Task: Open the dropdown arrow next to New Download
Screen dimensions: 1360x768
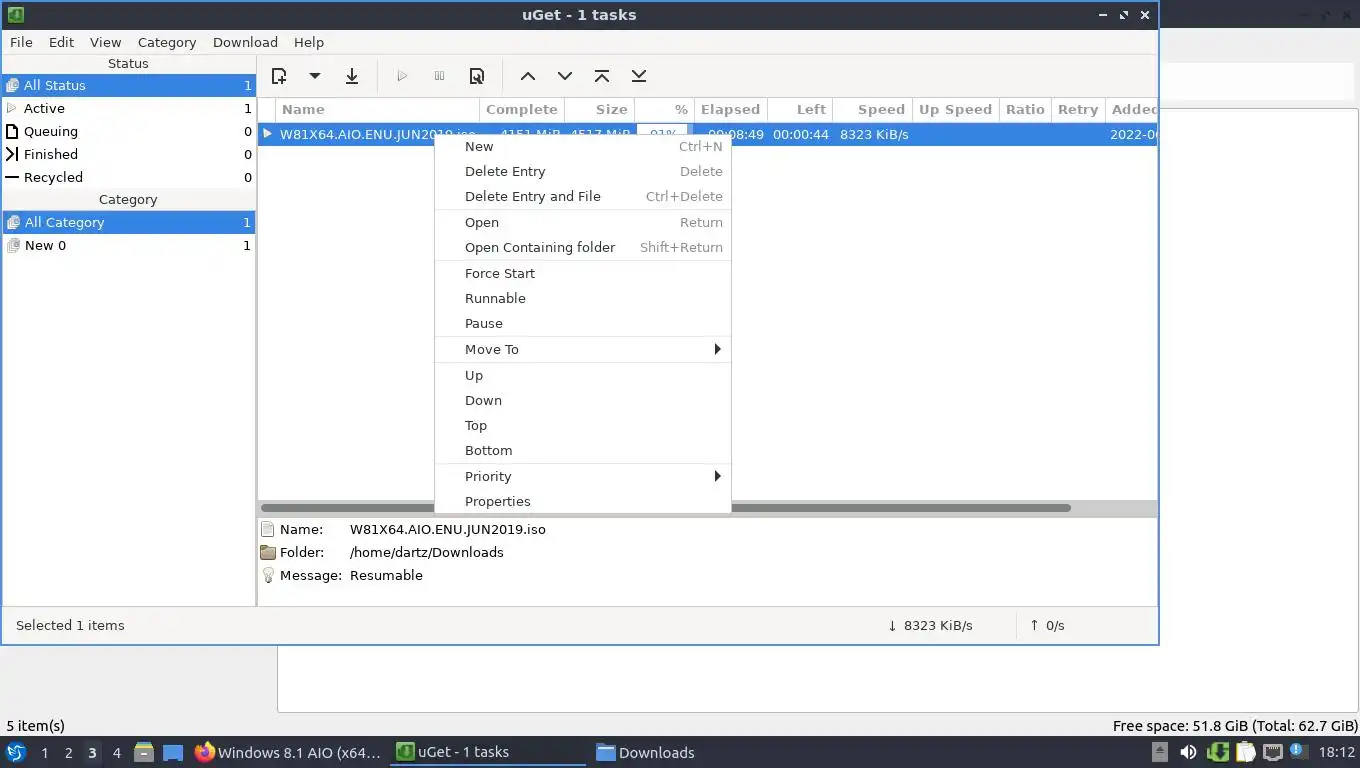Action: pyautogui.click(x=314, y=76)
